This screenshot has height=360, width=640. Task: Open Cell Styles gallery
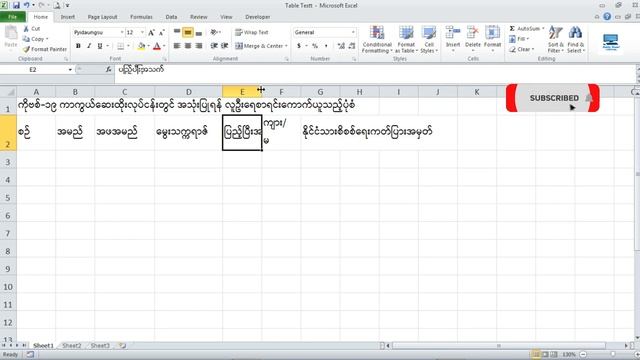click(429, 40)
